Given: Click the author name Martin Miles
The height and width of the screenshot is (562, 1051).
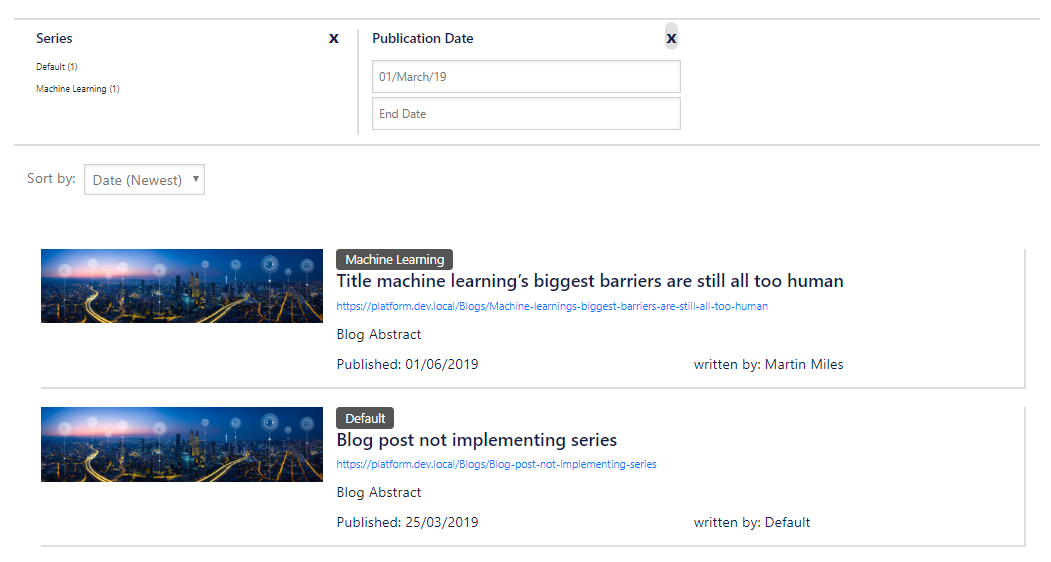Looking at the screenshot, I should 803,365.
